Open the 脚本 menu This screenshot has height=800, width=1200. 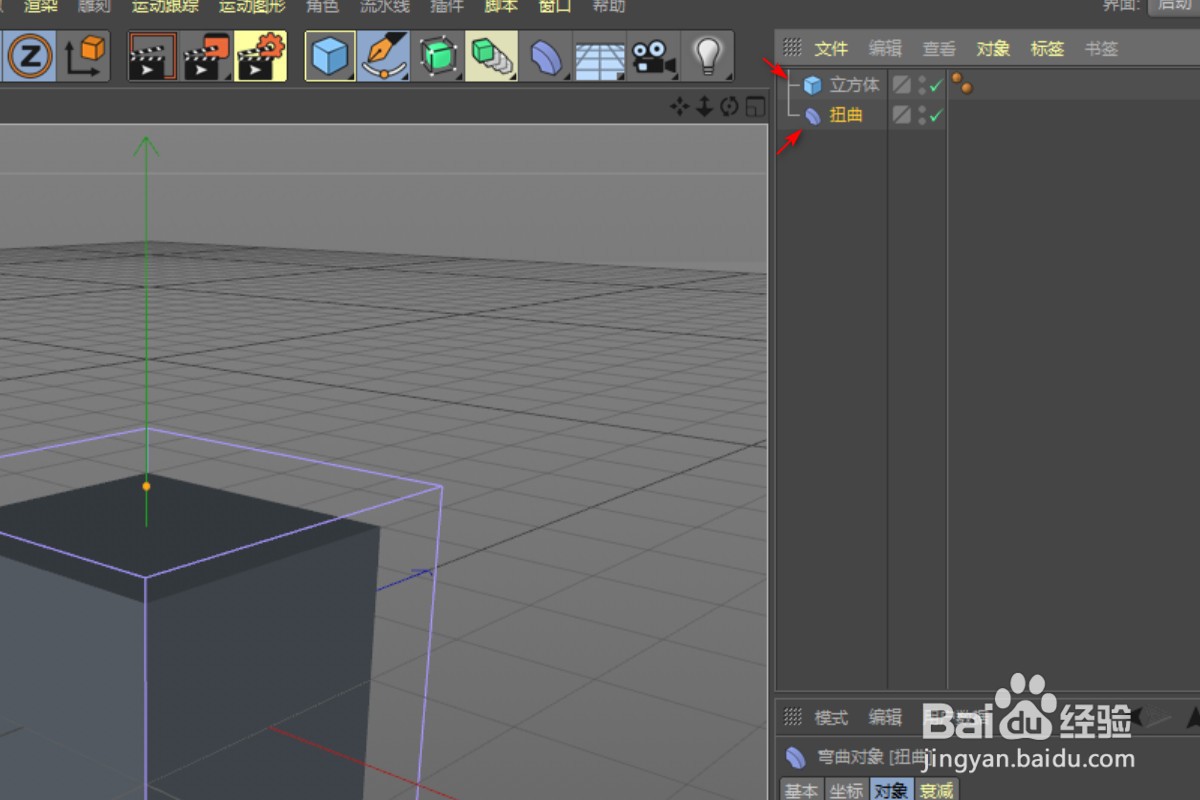(x=501, y=6)
